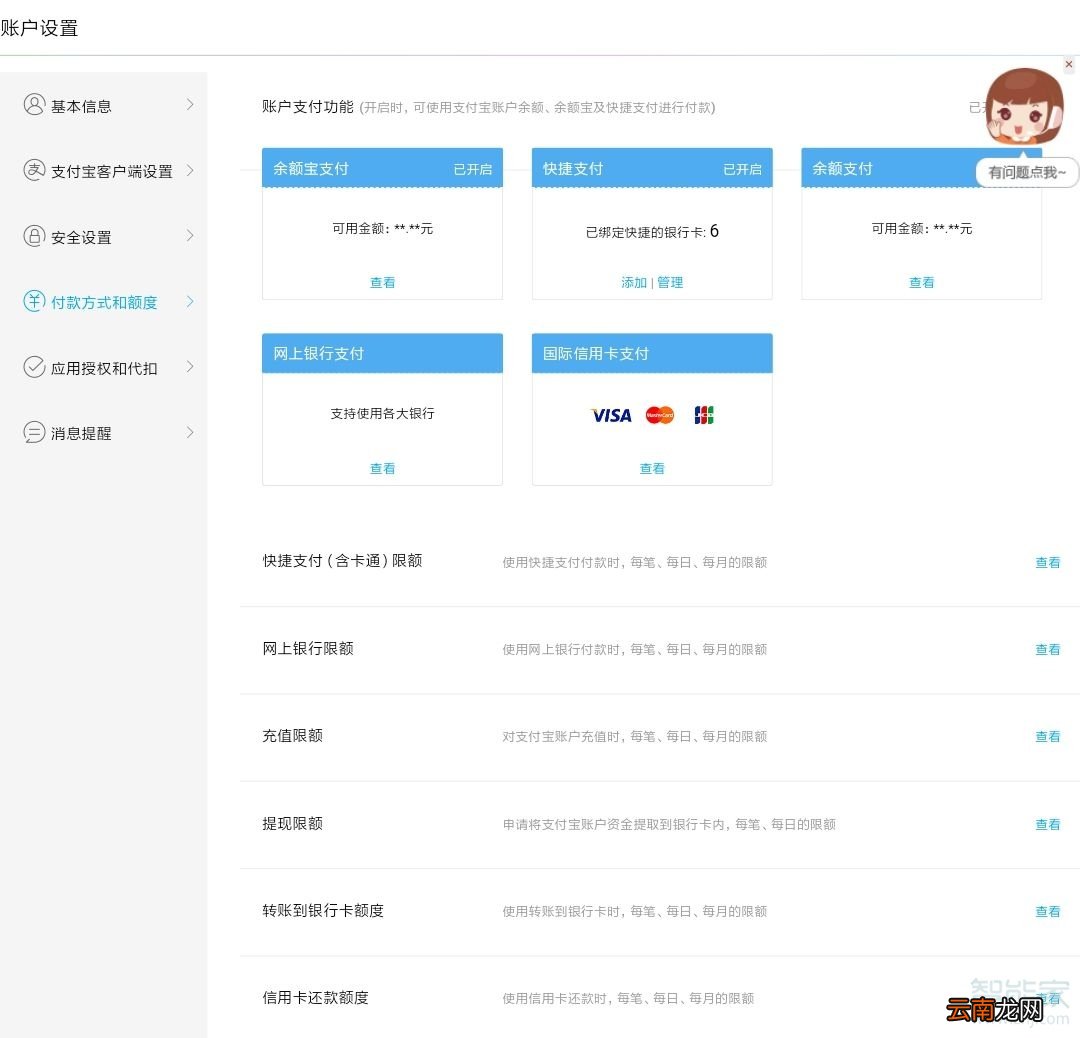Click 已开启 status on 快捷支付
The image size is (1080, 1038).
click(742, 169)
